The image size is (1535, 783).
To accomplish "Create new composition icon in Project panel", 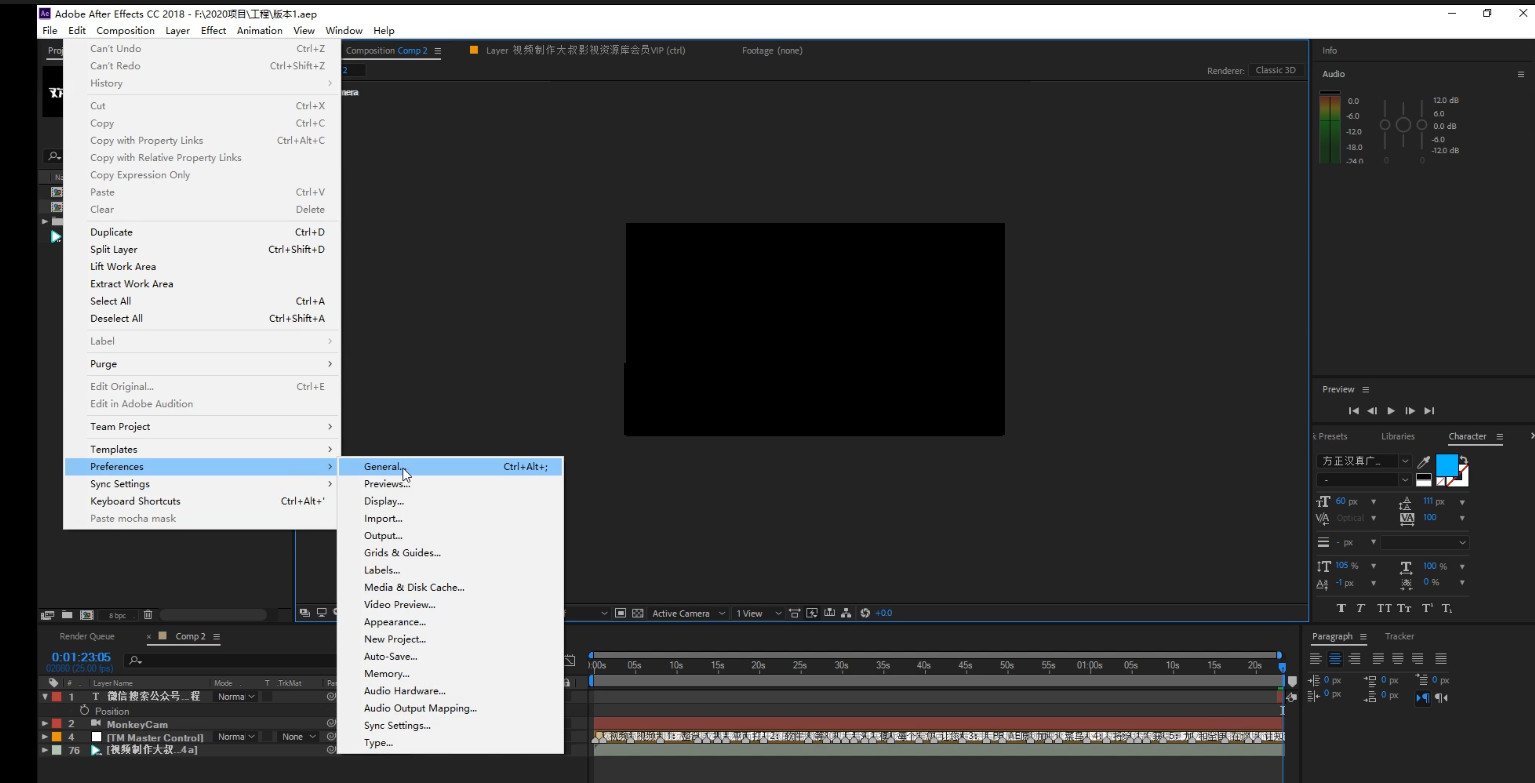I will (86, 615).
